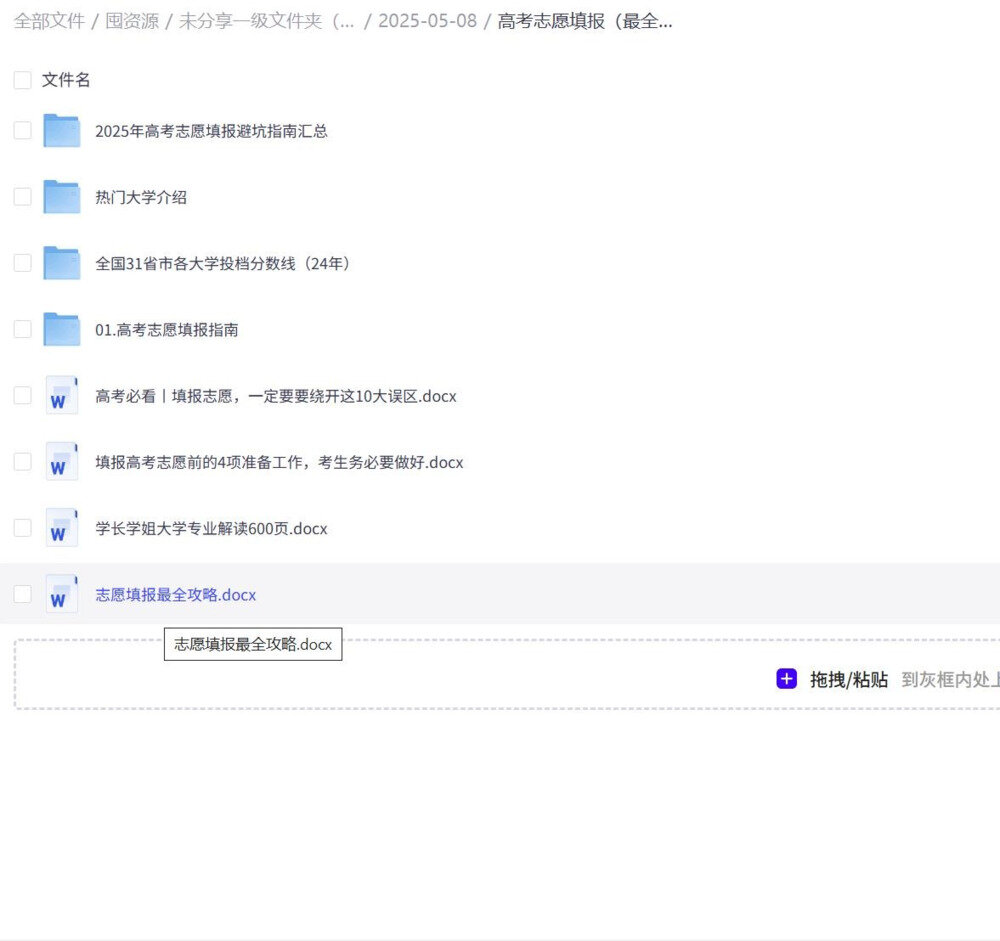Open 填报高考志愿前的4项准备工作 document row

coord(278,462)
